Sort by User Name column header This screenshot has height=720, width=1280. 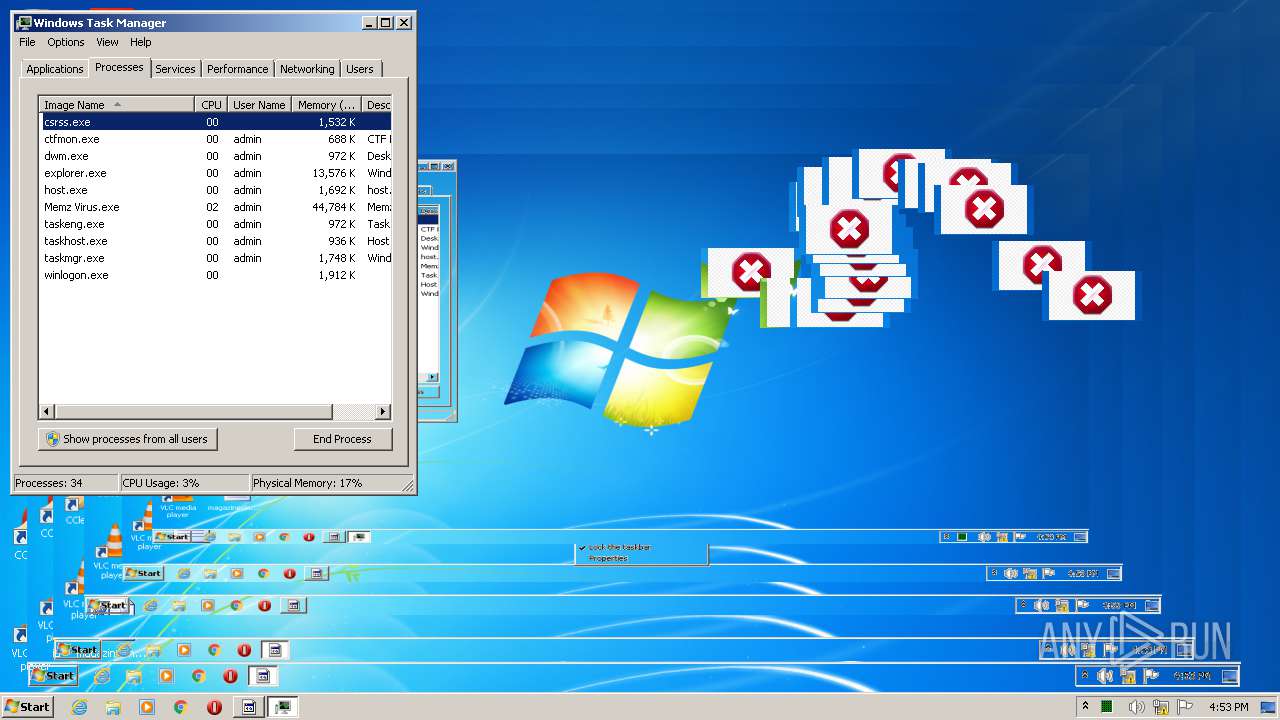[x=259, y=105]
